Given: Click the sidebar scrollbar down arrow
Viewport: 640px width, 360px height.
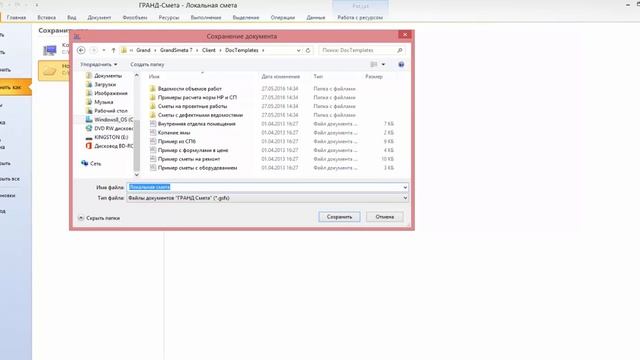Looking at the screenshot, I should point(137,175).
